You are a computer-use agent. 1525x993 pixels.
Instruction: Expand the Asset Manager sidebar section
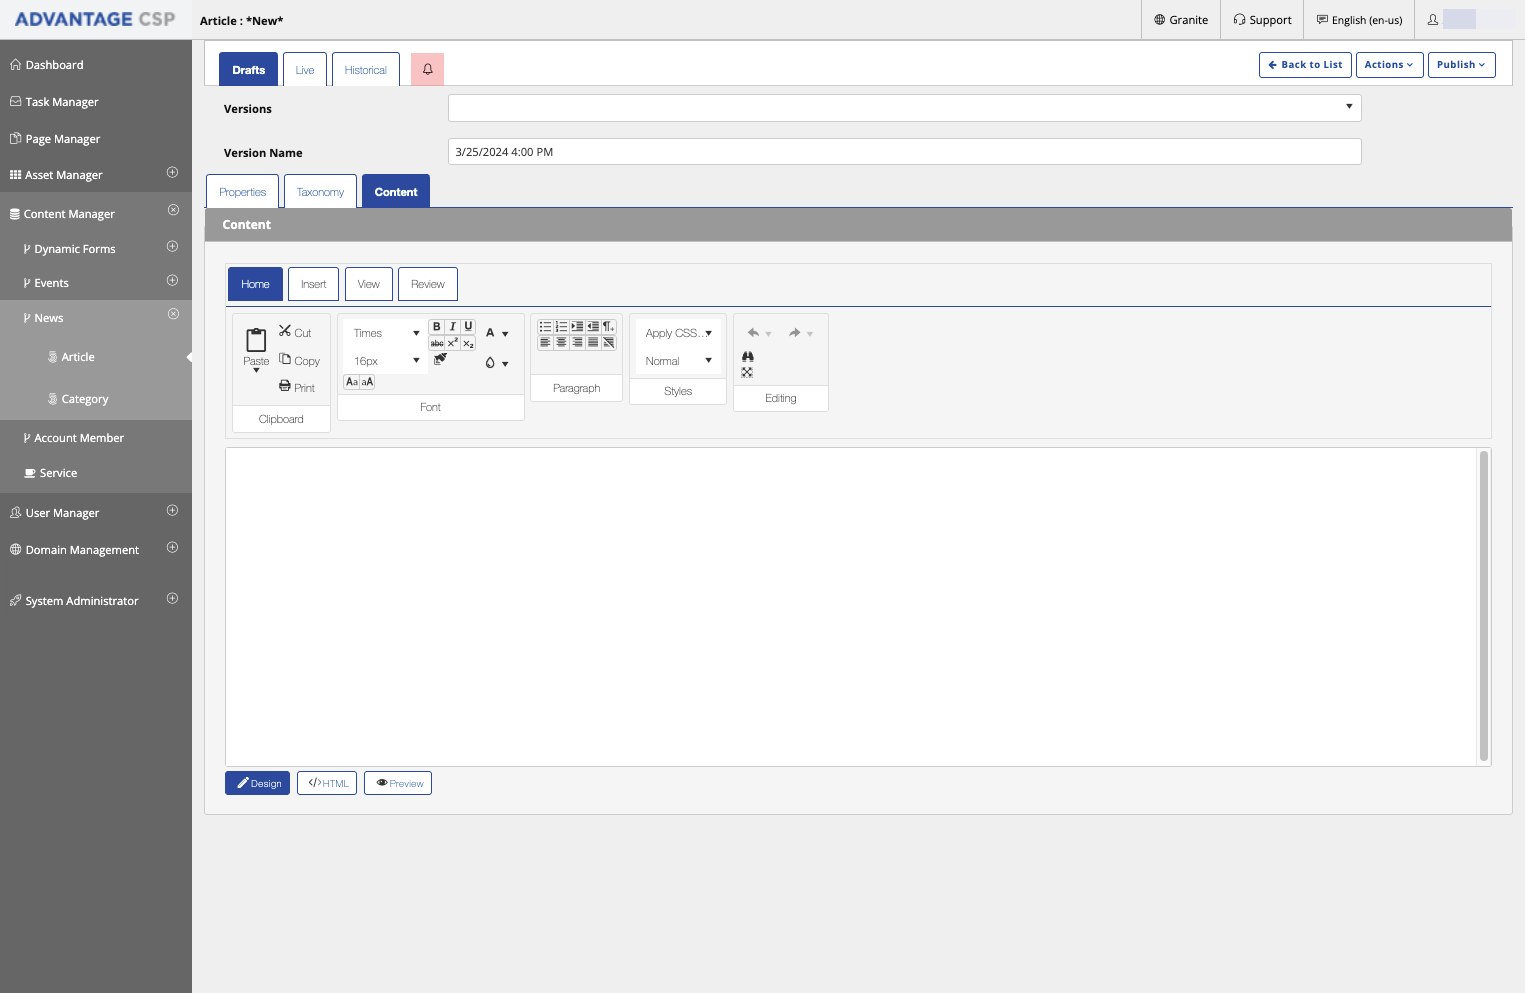(172, 173)
